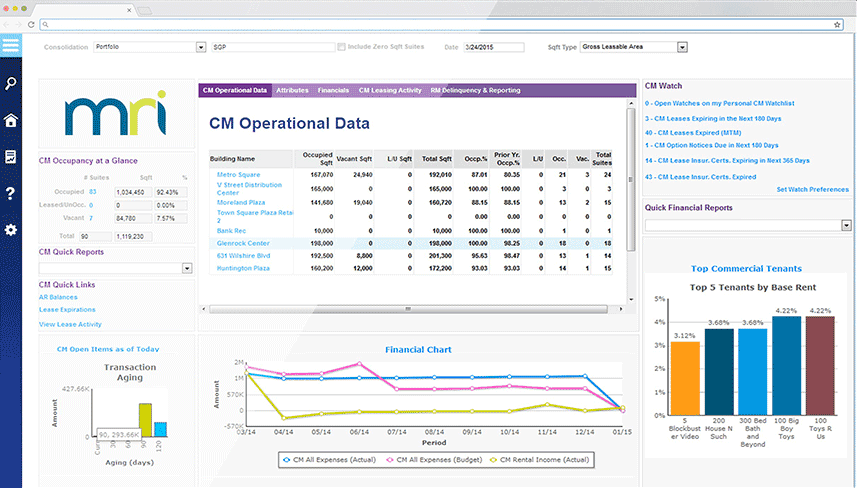857x488 pixels.
Task: Bookmark page with the star icon
Action: [x=837, y=25]
